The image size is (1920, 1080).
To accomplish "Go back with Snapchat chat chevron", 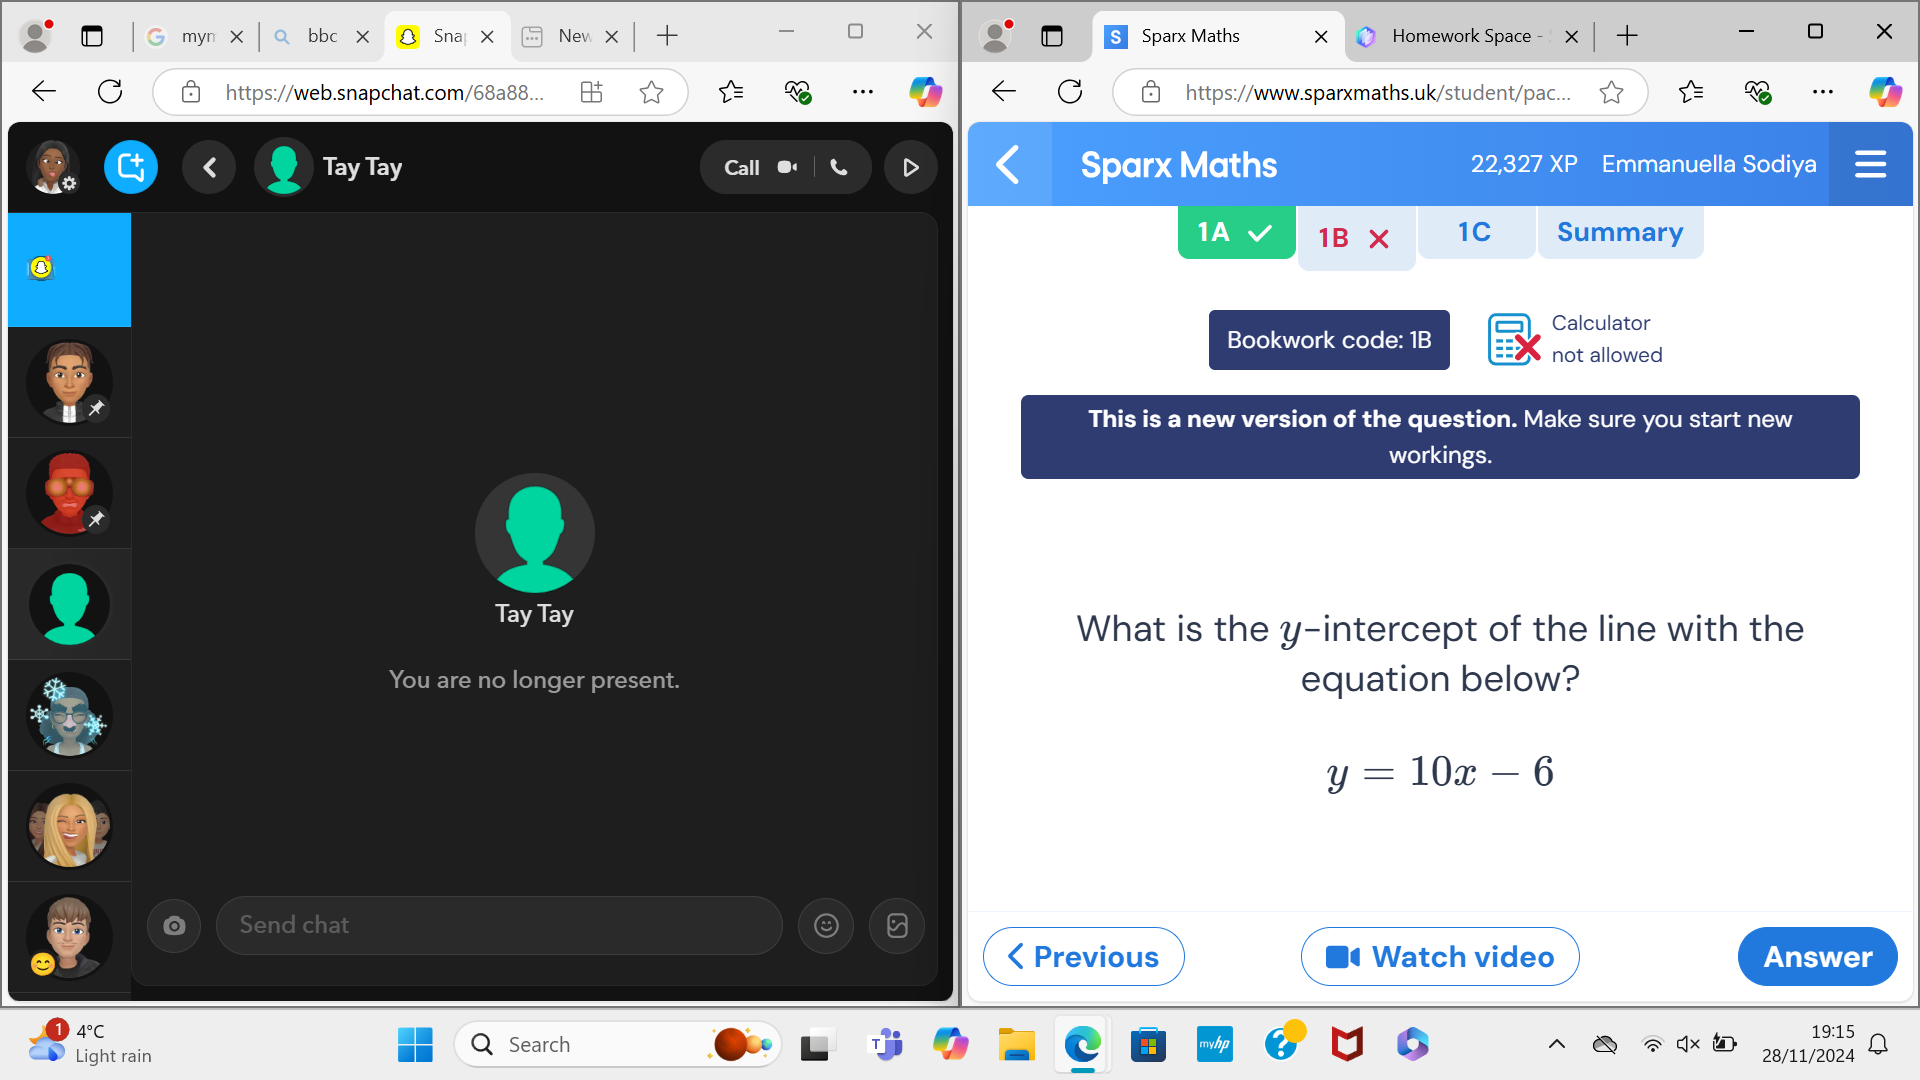I will [x=209, y=167].
